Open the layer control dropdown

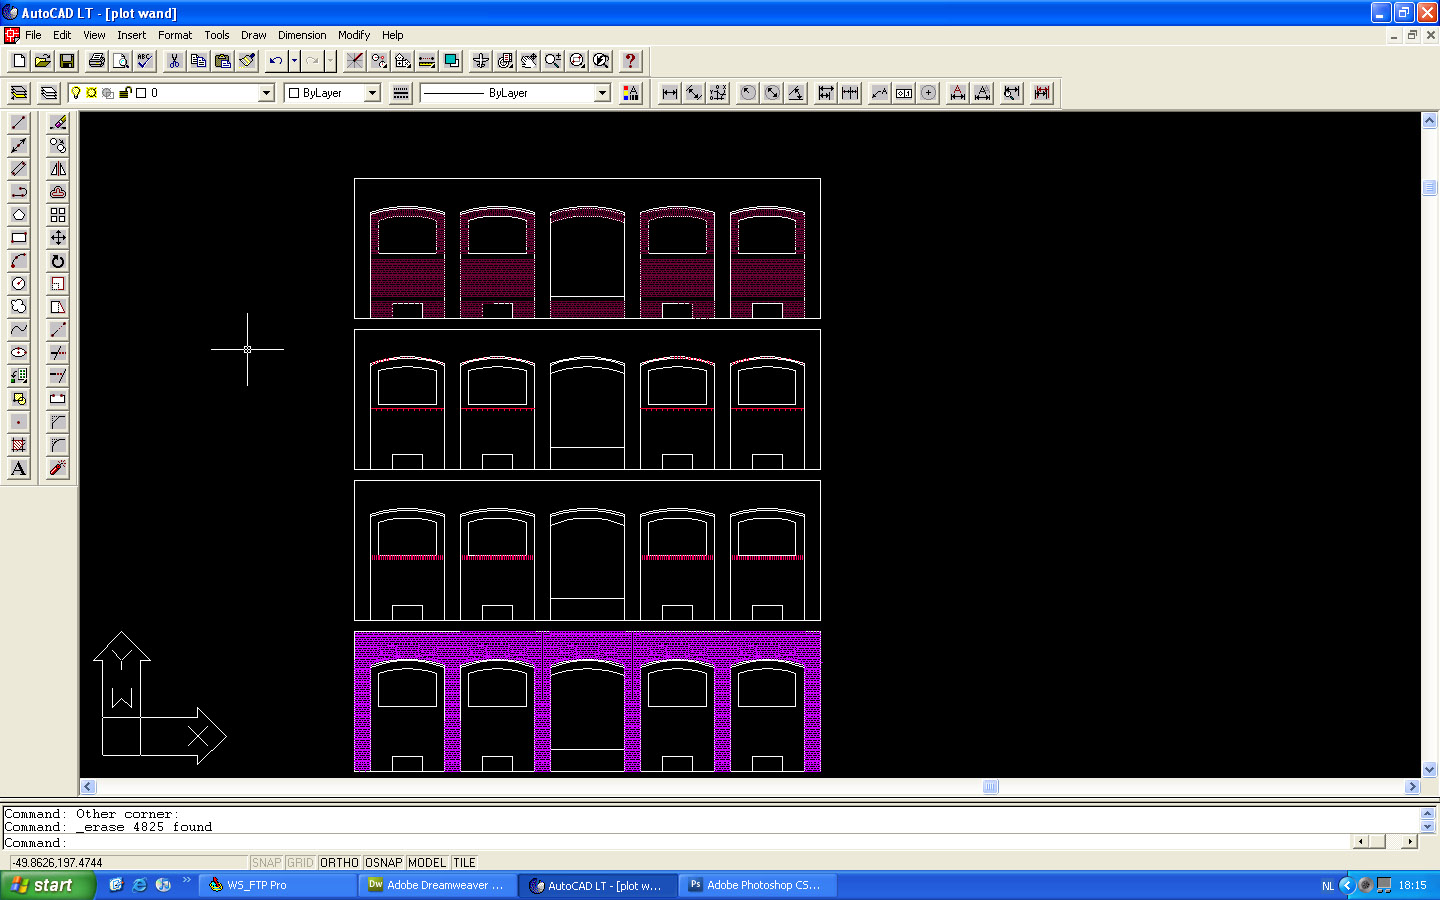pyautogui.click(x=265, y=92)
